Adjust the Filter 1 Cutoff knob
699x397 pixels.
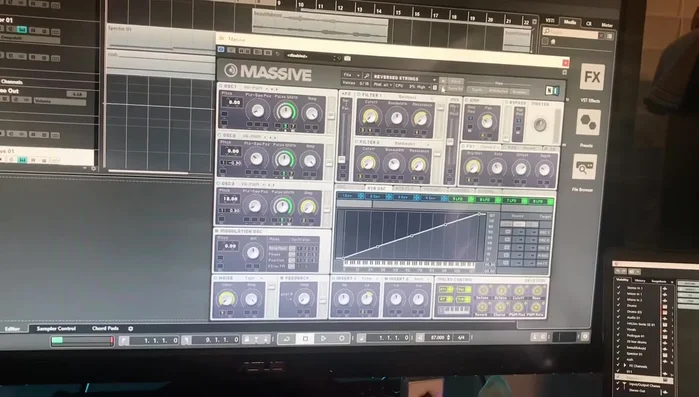tap(370, 116)
